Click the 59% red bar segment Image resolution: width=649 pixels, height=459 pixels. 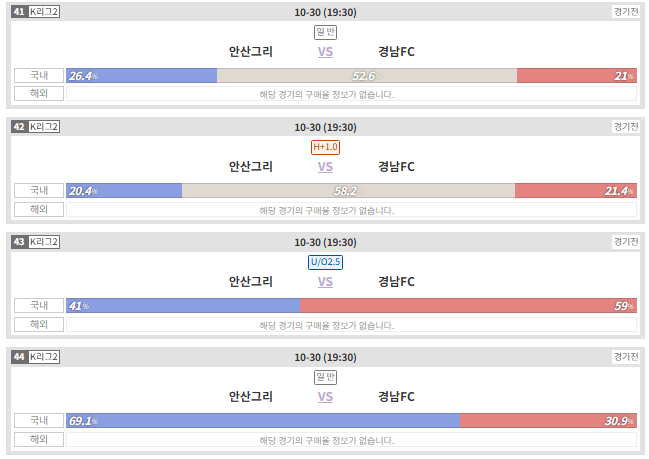469,306
